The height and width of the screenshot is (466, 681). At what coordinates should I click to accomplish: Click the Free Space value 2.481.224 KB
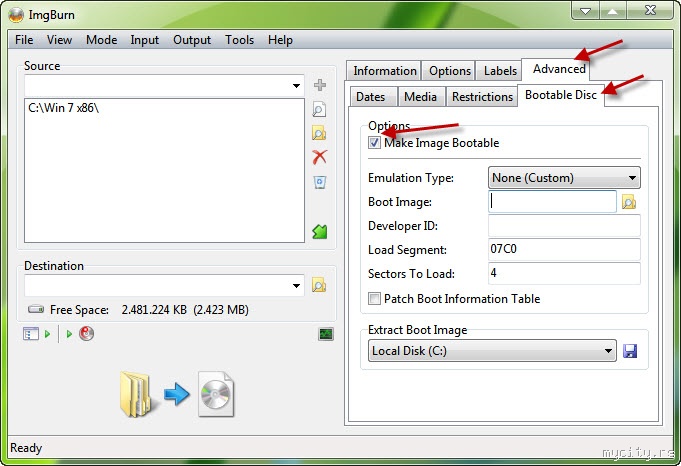click(154, 310)
